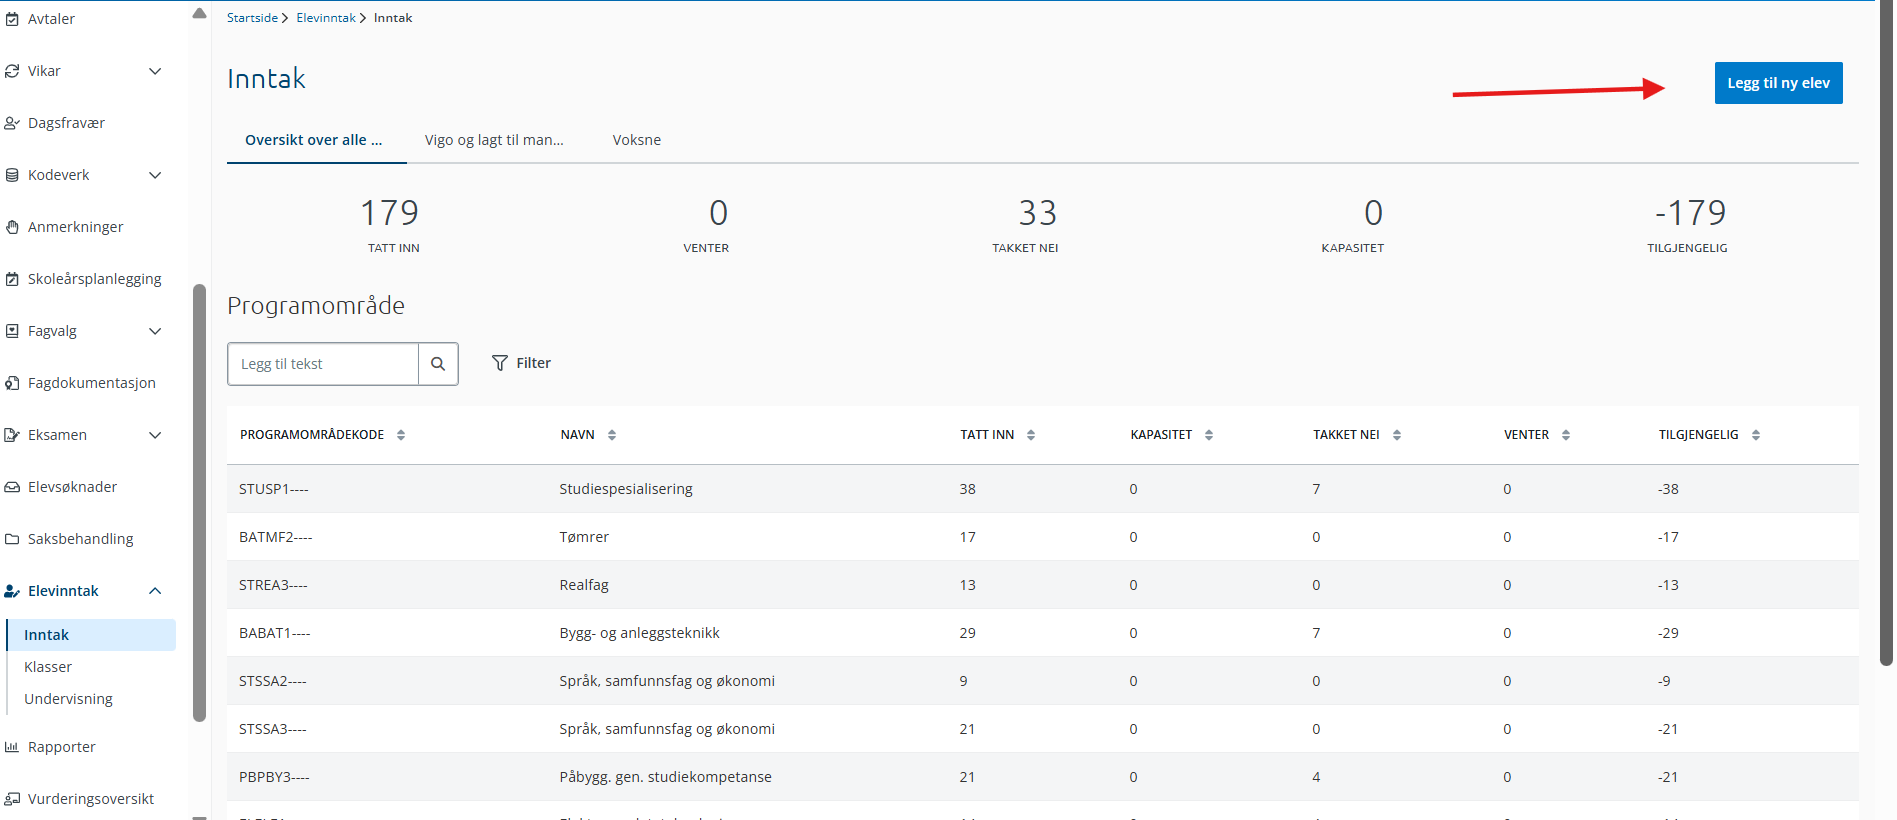1897x820 pixels.
Task: Click the Legg til tekst search field
Action: 323,364
